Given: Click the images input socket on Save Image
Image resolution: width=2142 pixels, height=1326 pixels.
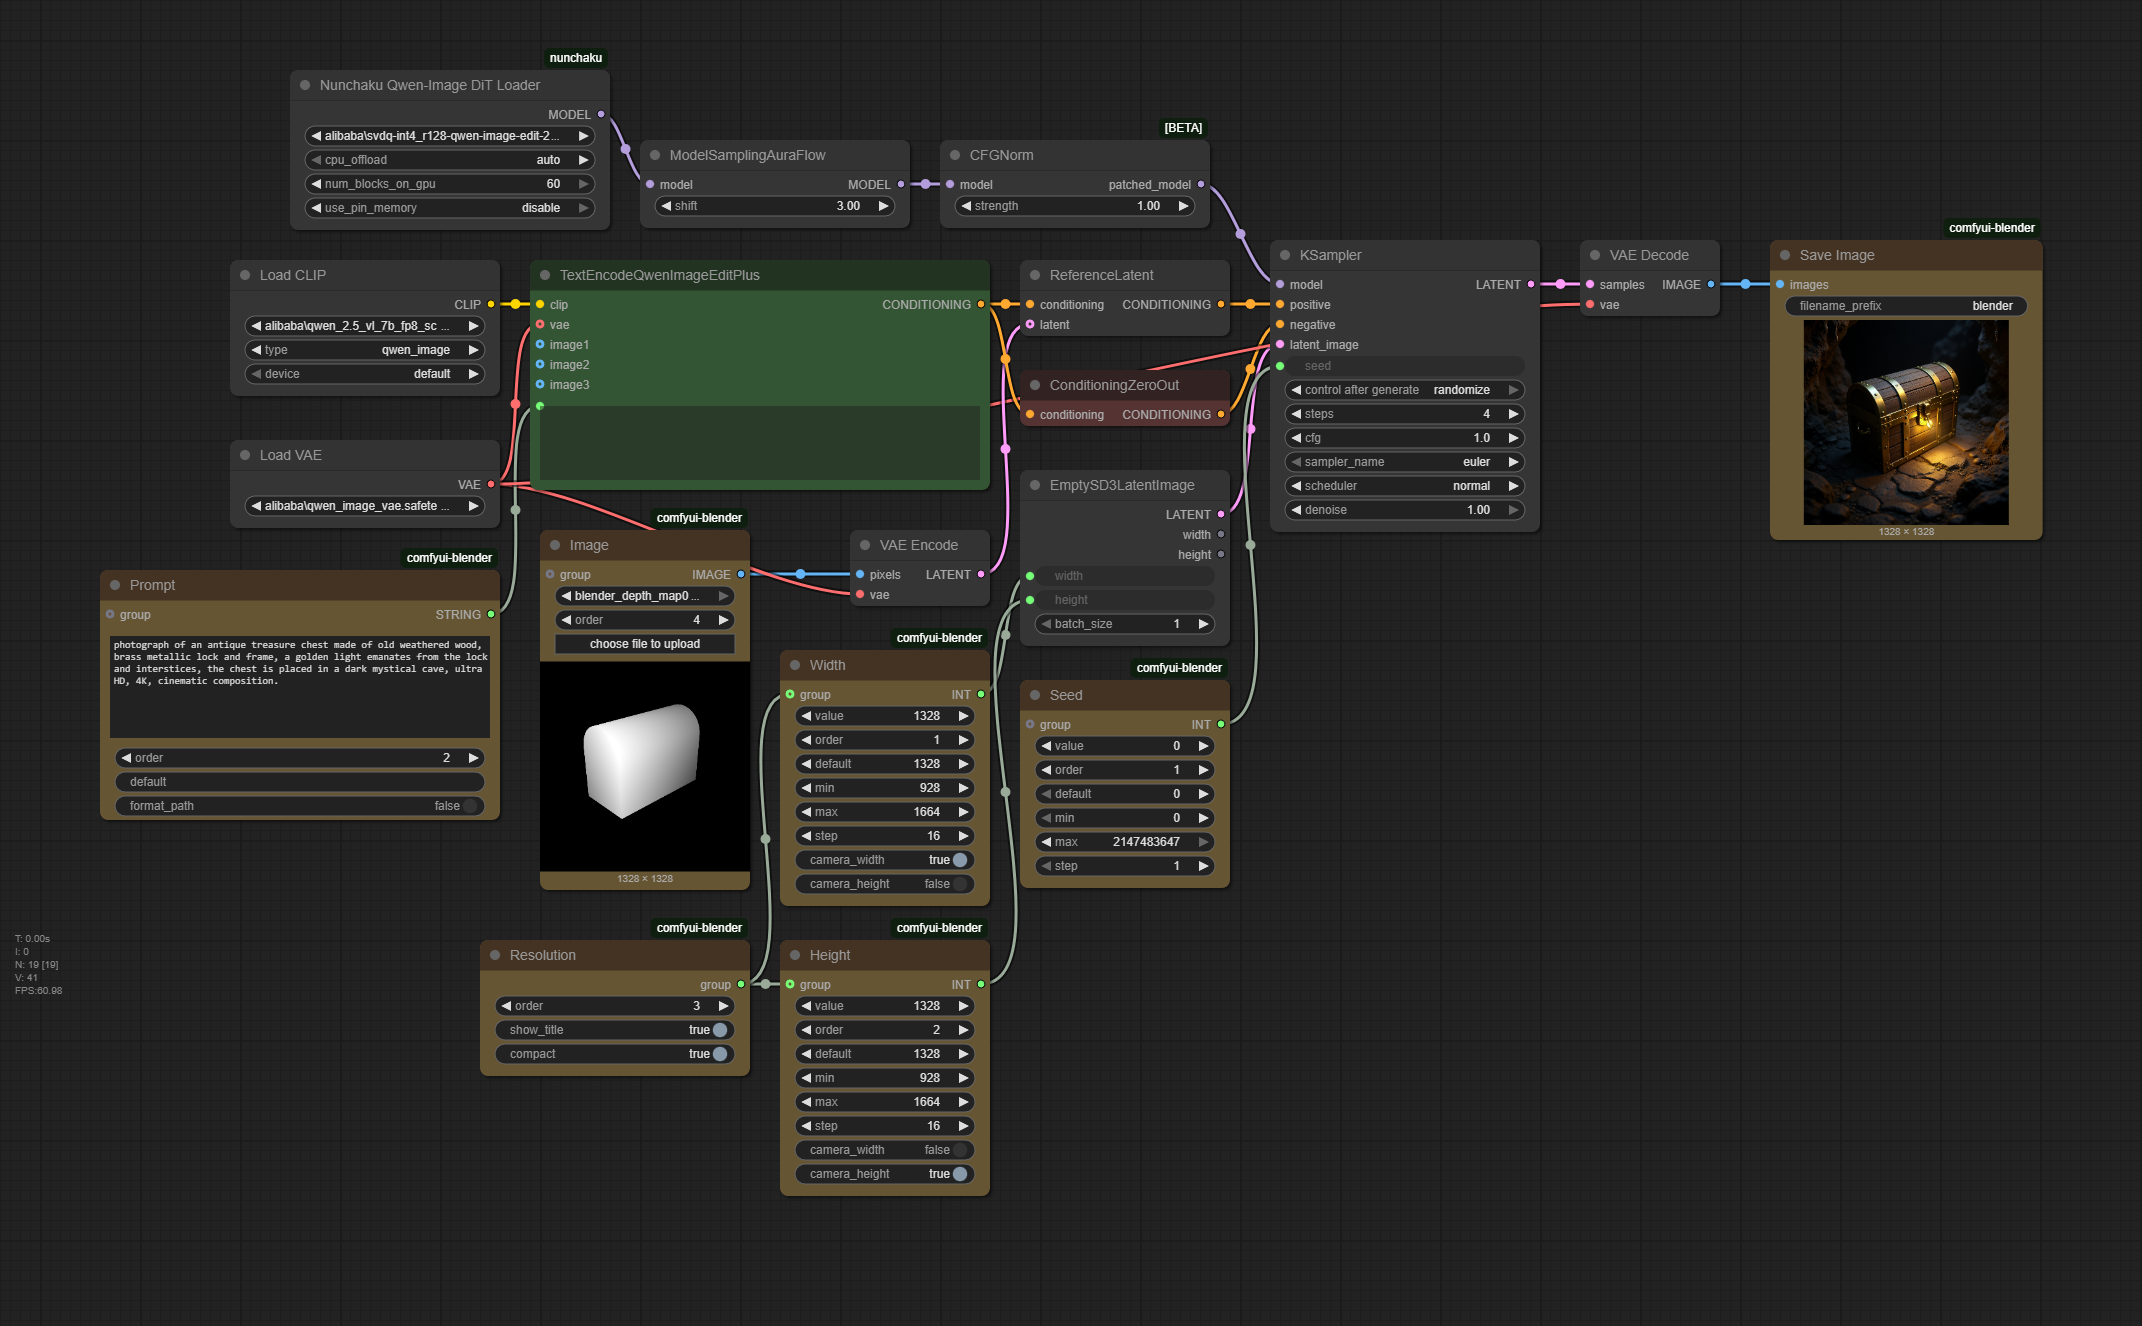Looking at the screenshot, I should coord(1780,284).
